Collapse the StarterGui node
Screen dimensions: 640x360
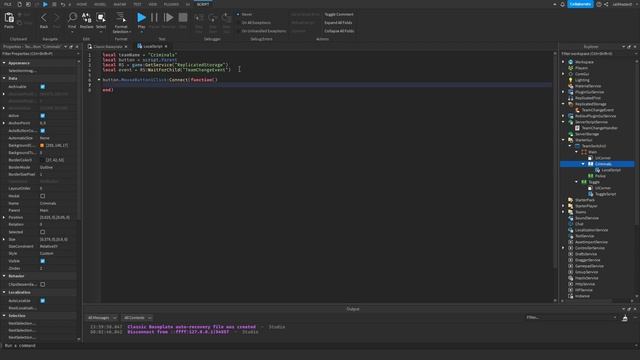(x=563, y=140)
